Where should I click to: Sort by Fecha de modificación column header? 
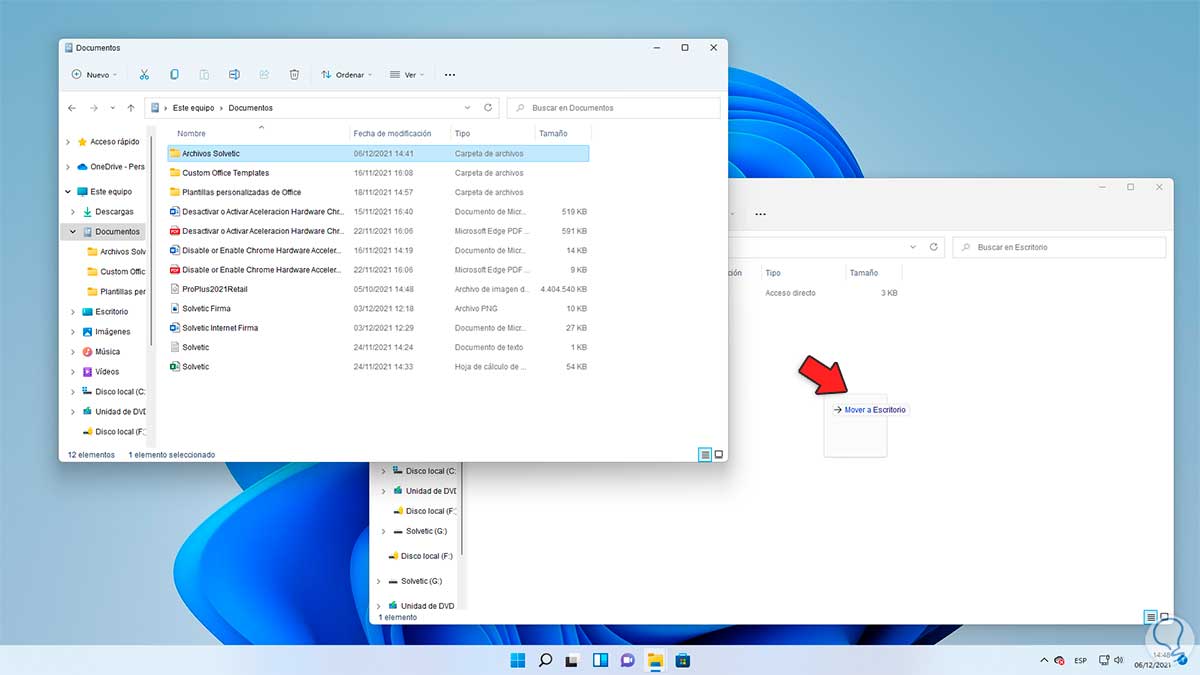[x=392, y=134]
